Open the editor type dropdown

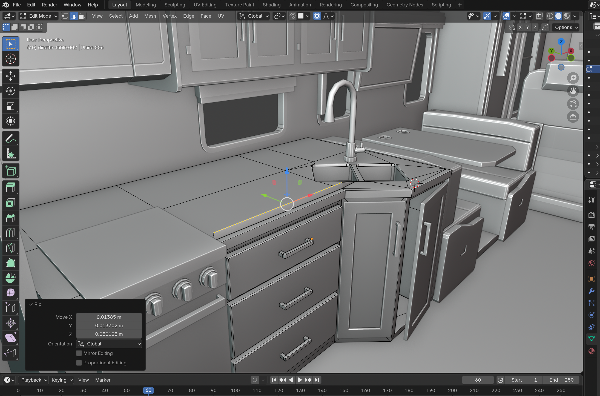point(9,16)
